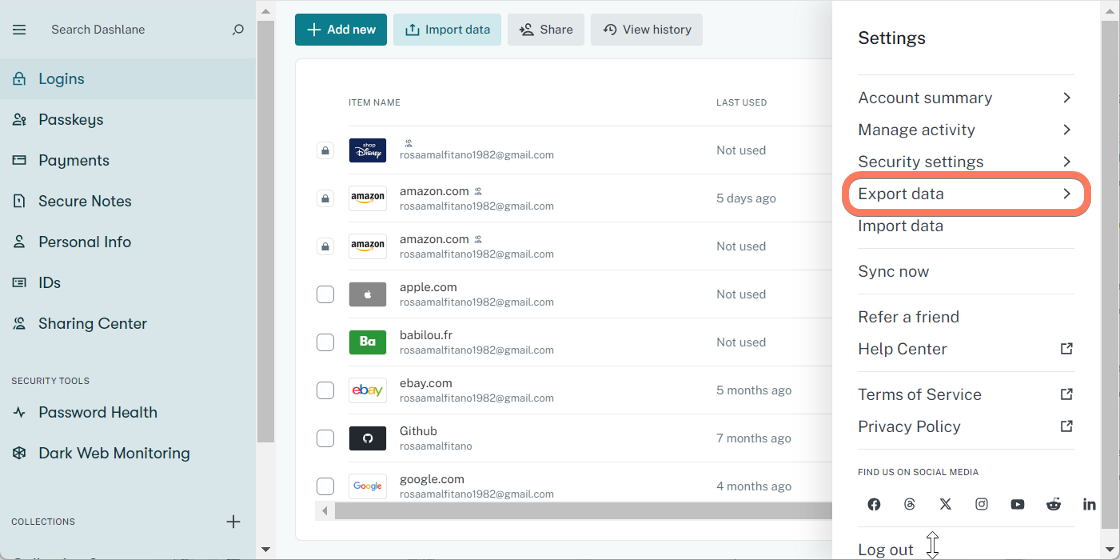The height and width of the screenshot is (560, 1120).
Task: Click Sync now
Action: click(894, 271)
